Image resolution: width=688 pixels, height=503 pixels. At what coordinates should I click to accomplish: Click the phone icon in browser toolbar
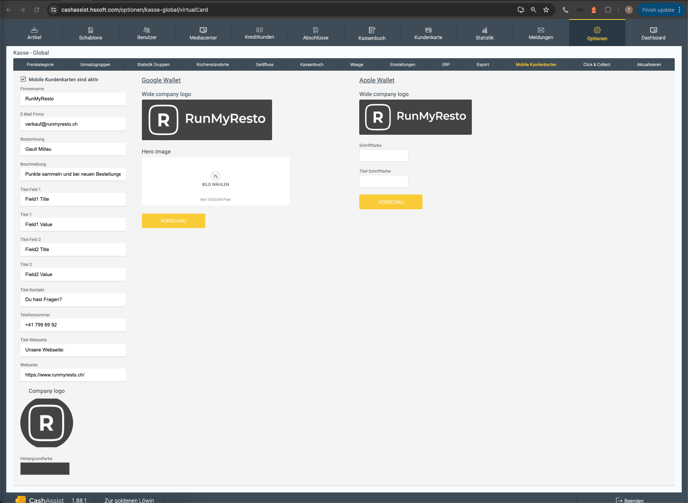coord(565,10)
